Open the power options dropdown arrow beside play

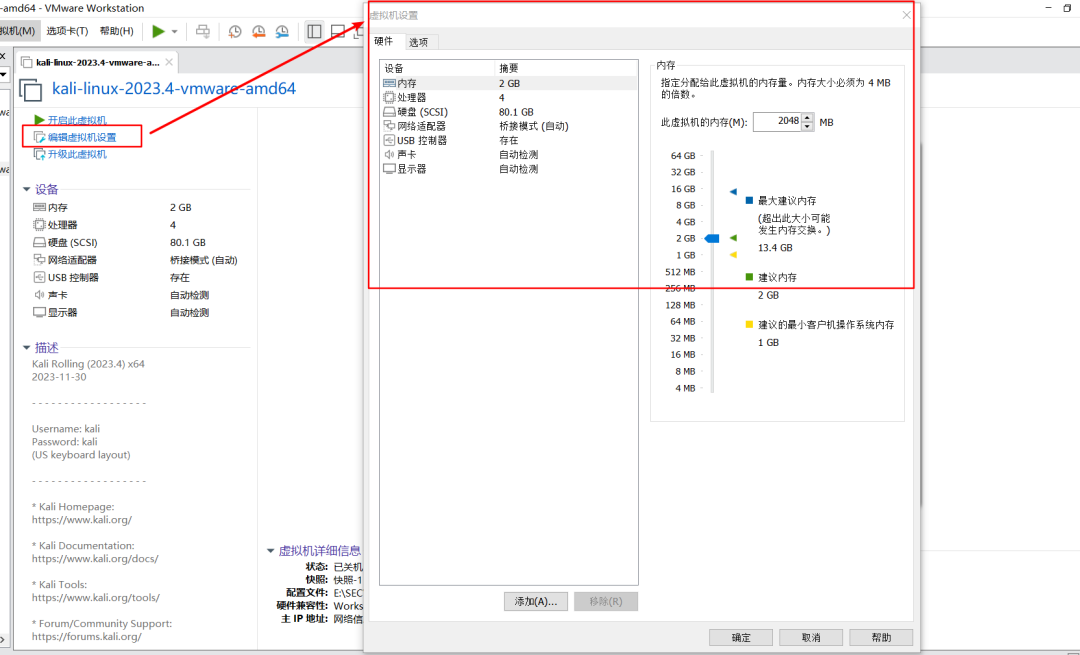[174, 32]
